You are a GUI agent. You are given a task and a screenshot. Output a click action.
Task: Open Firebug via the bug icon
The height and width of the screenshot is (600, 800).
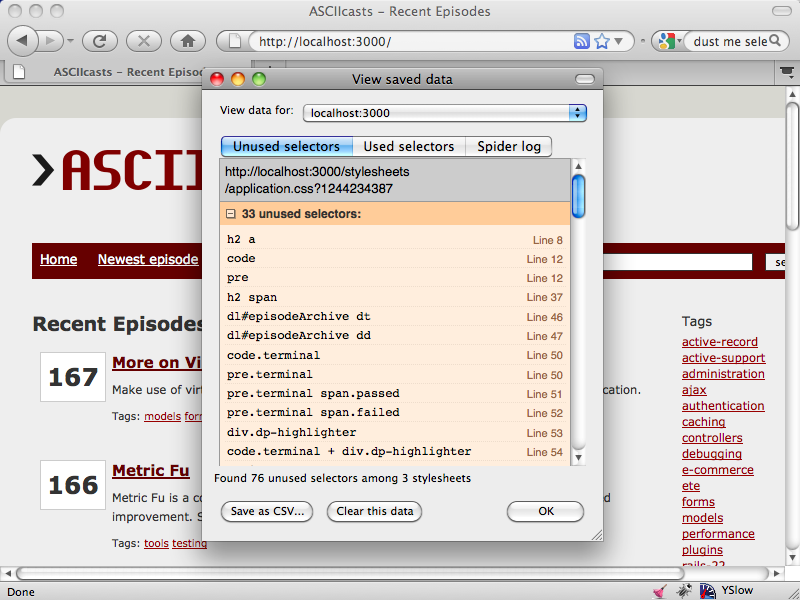coord(684,591)
